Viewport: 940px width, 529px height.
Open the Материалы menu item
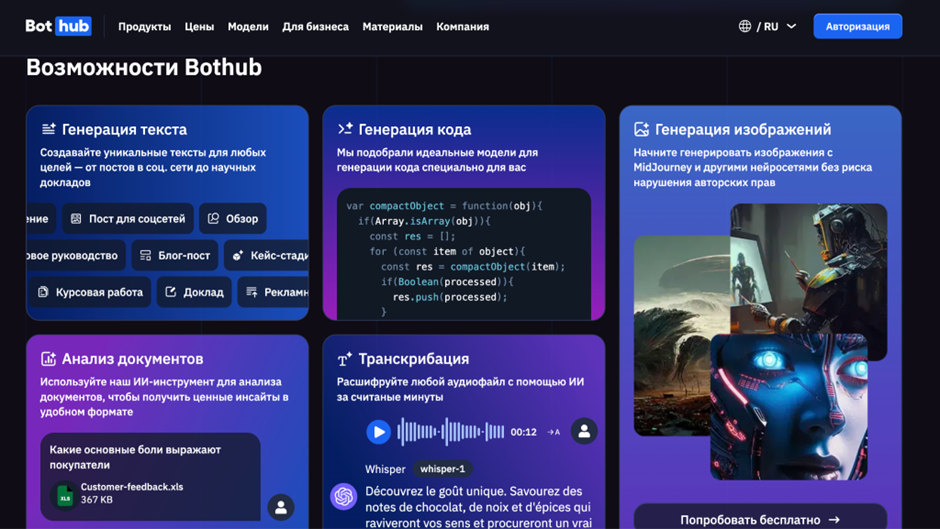tap(392, 26)
